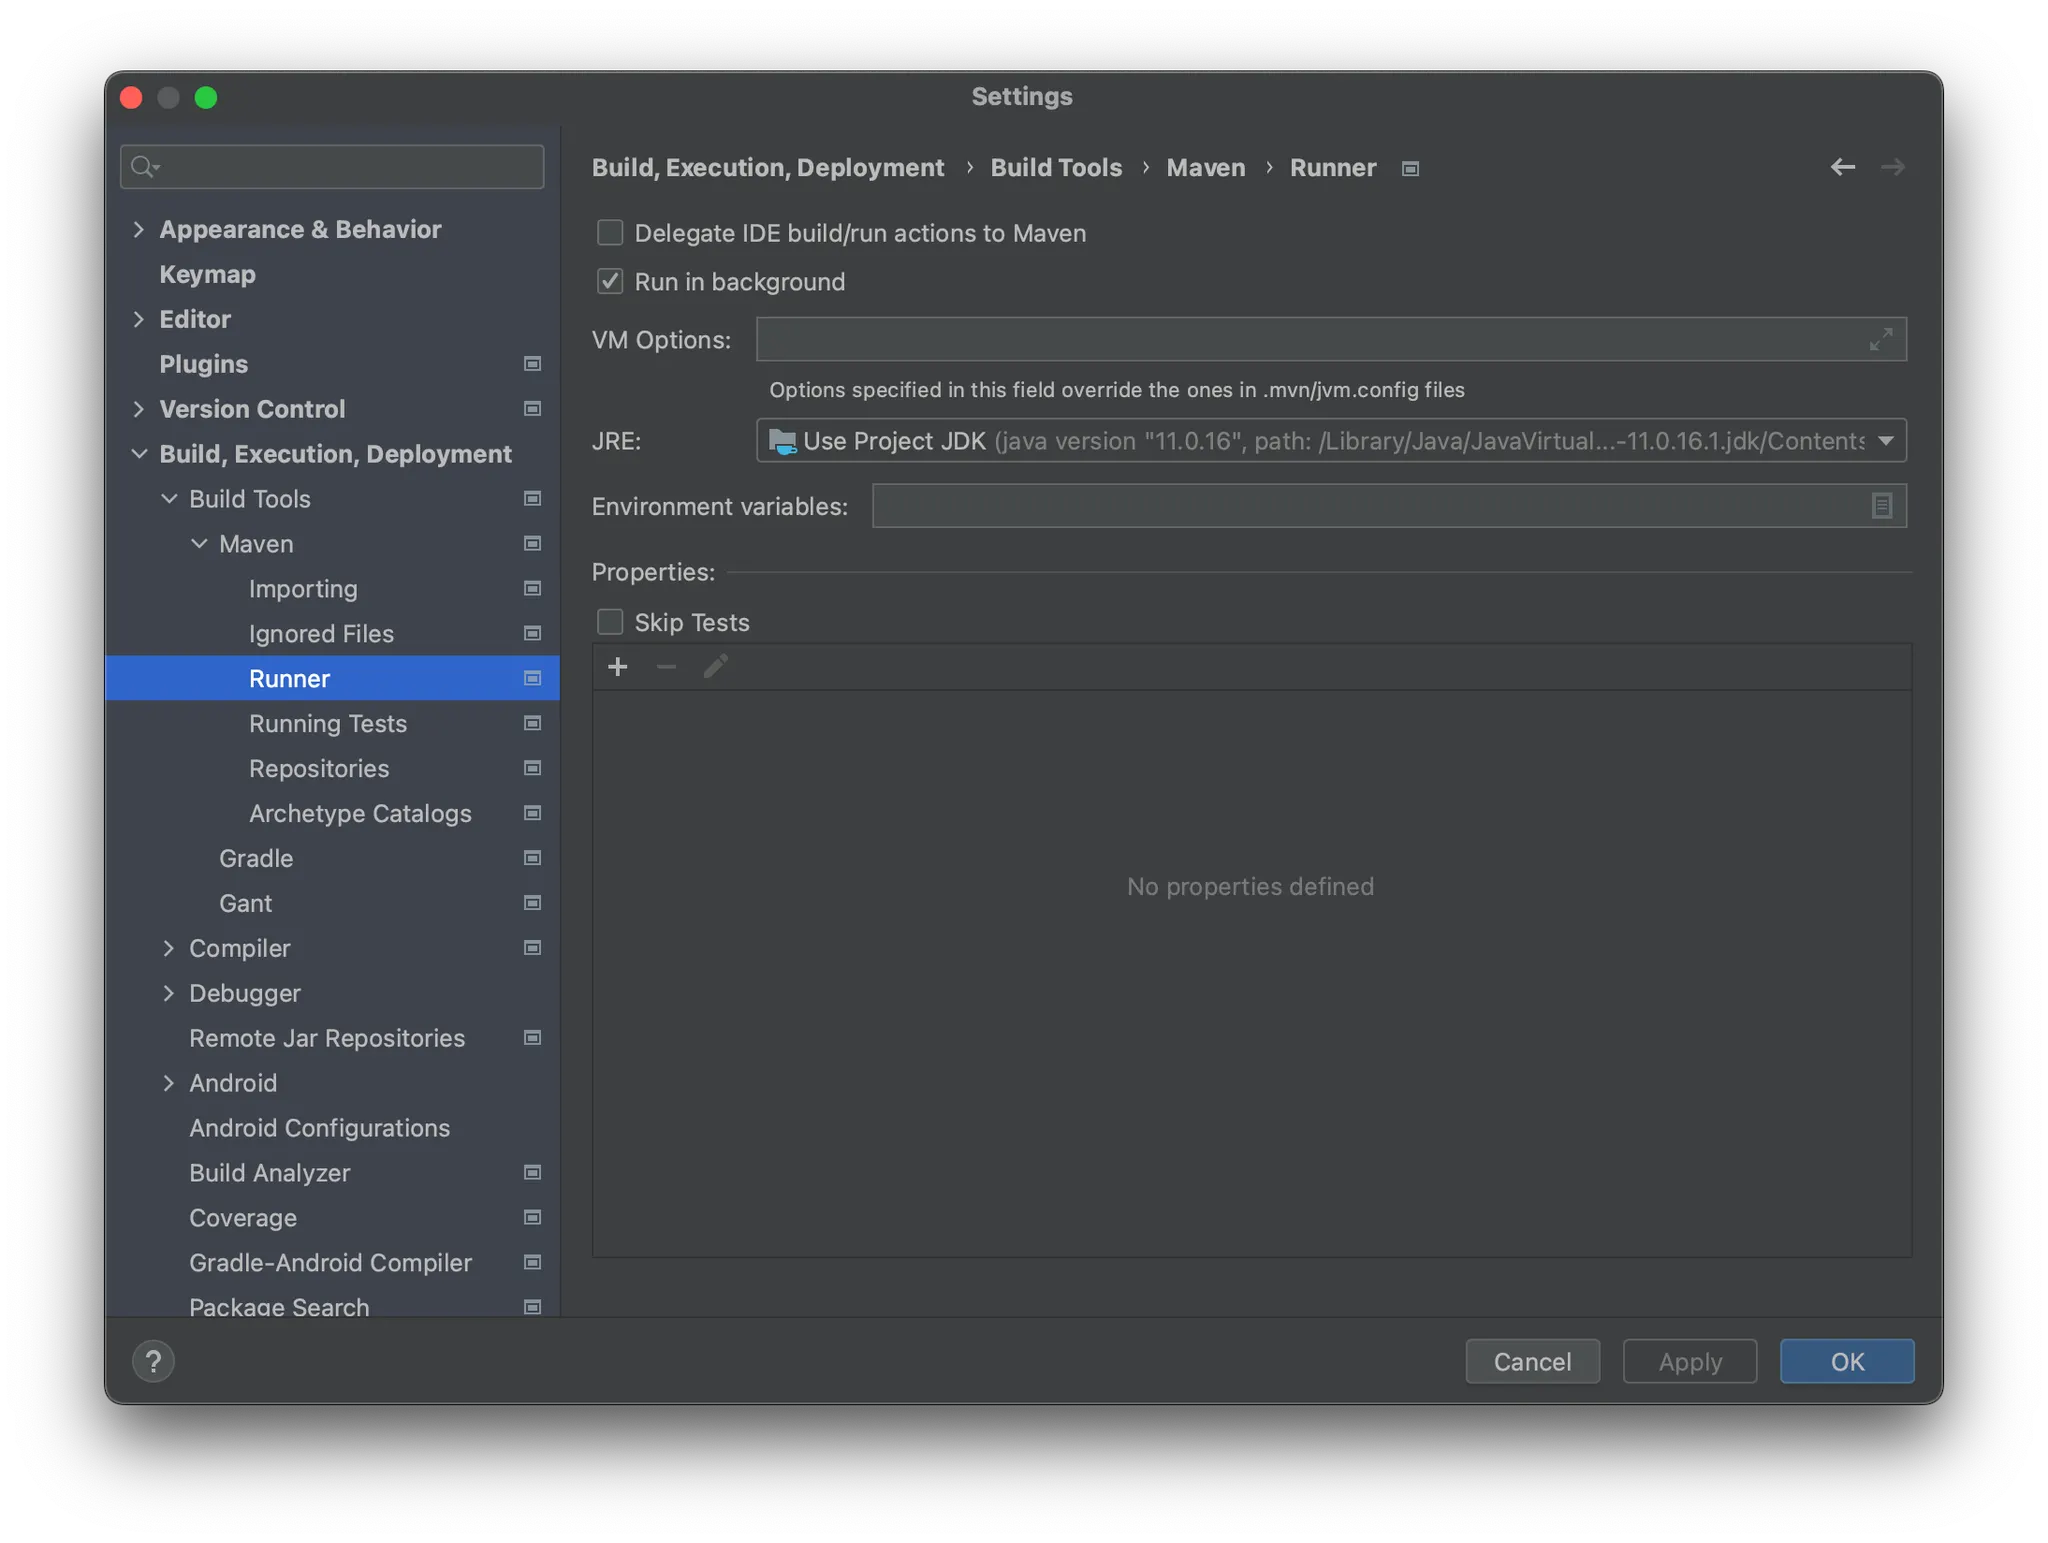Expand the Compiler section

tap(168, 948)
